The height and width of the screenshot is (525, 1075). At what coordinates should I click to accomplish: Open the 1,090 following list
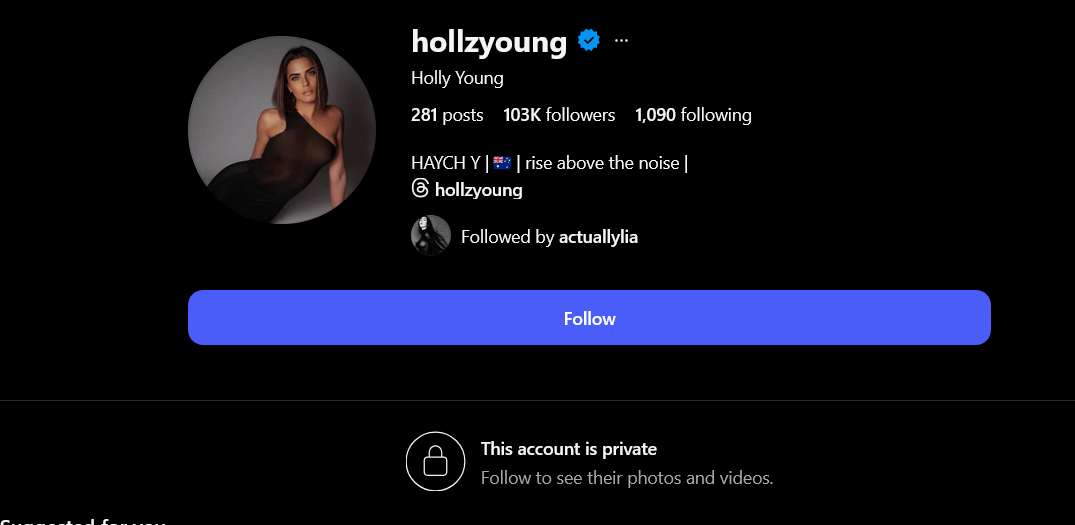pos(693,114)
